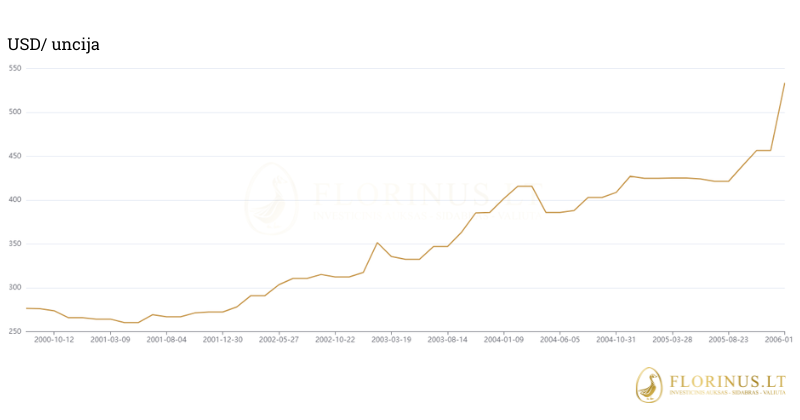Click the 2005-08-23 date label
This screenshot has width=800, height=420.
(x=729, y=340)
